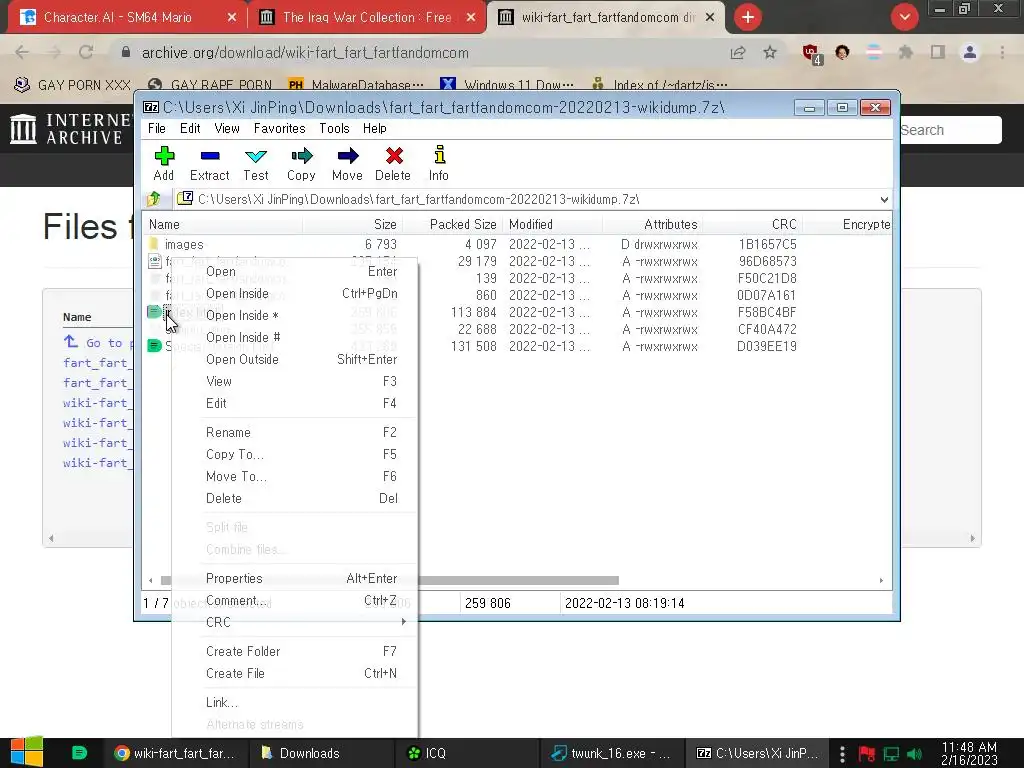Click Go to parent directory link

click(99, 342)
